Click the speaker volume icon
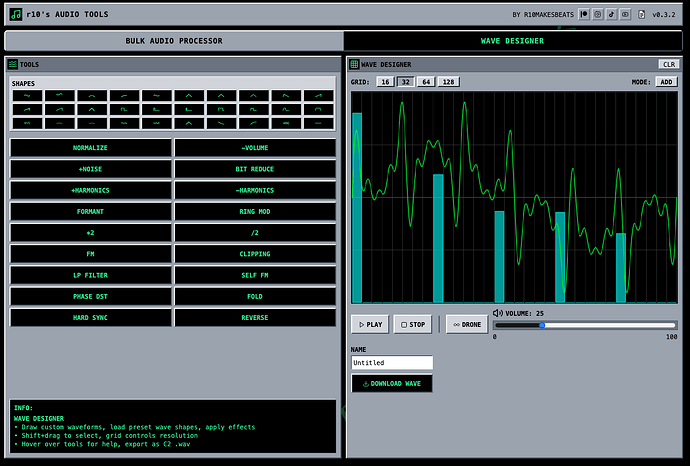Screen dimensions: 690x466 pyautogui.click(x=498, y=313)
